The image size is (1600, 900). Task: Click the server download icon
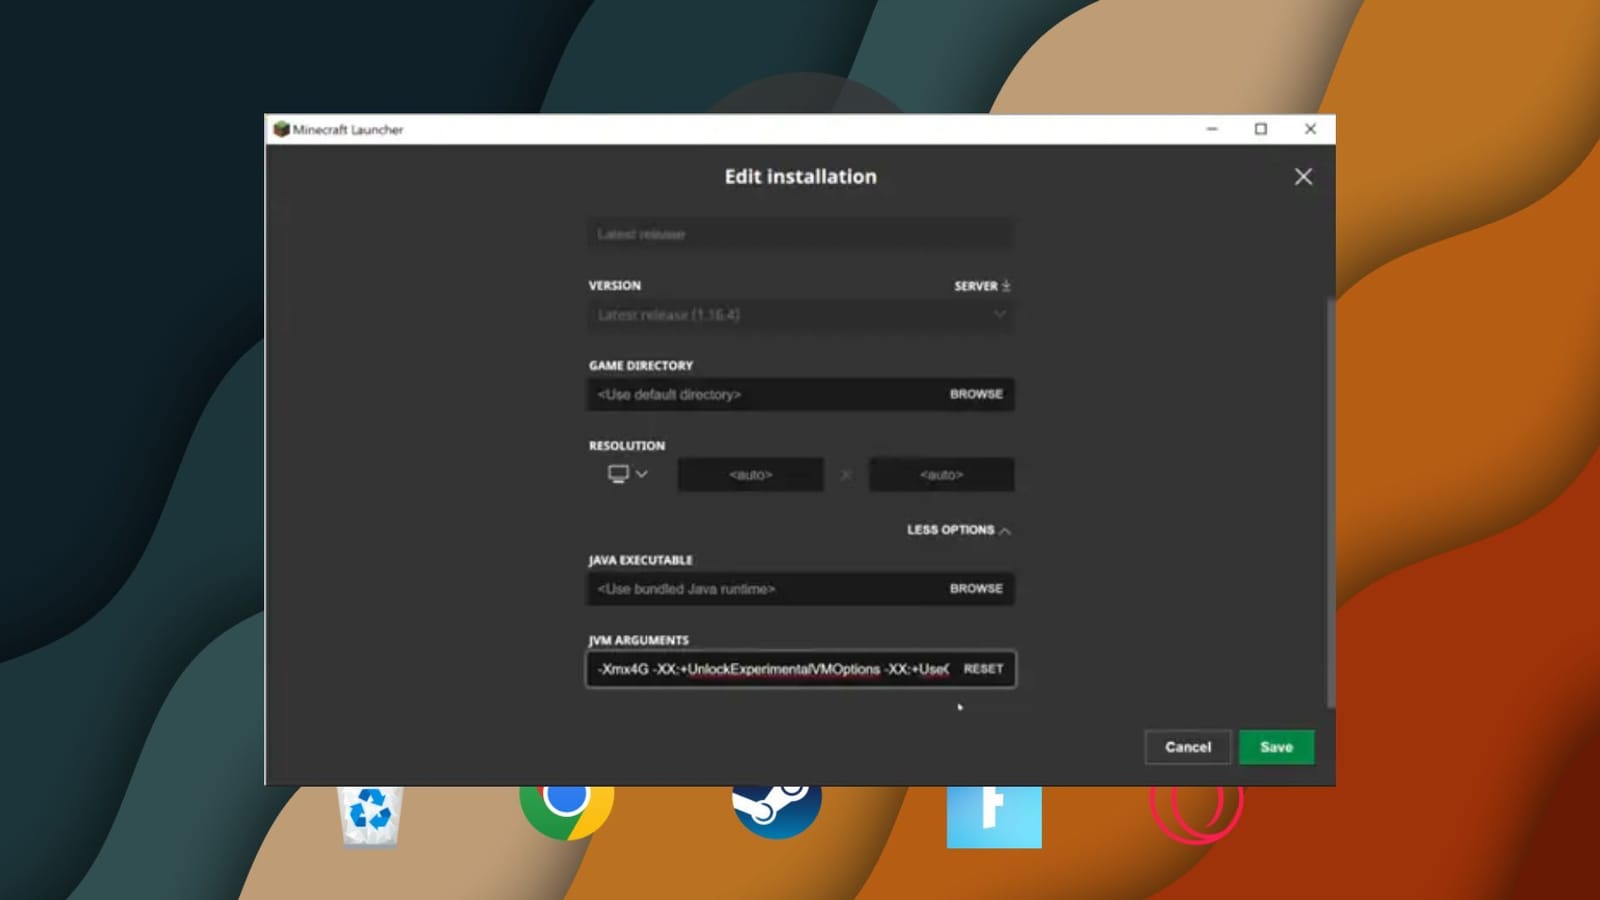click(1004, 286)
